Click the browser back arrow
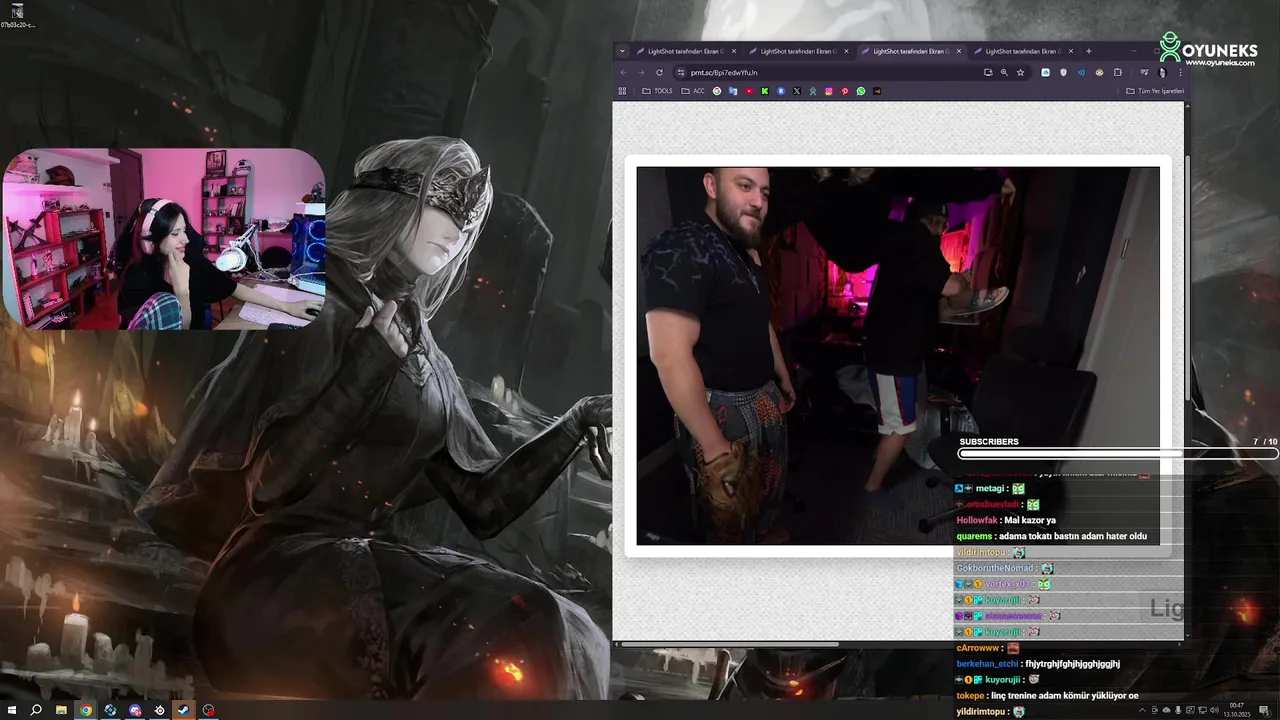1280x720 pixels. pos(624,72)
